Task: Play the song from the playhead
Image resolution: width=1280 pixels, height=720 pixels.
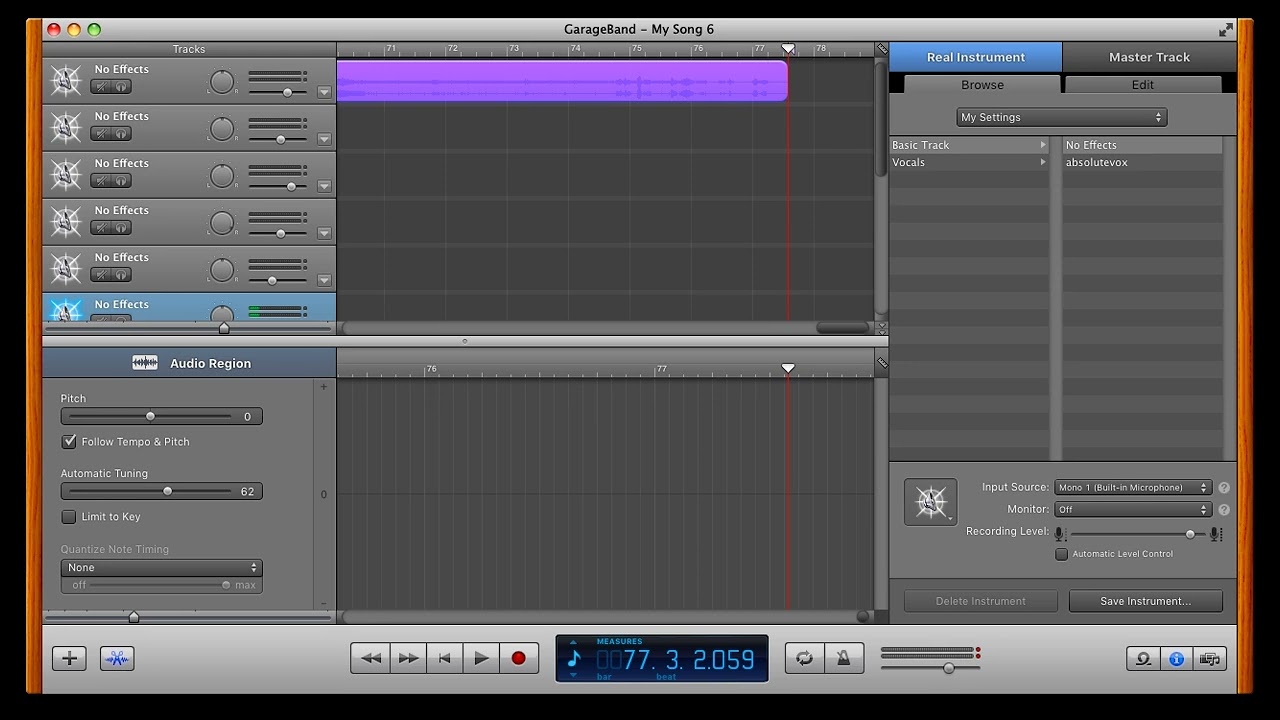Action: pos(481,658)
